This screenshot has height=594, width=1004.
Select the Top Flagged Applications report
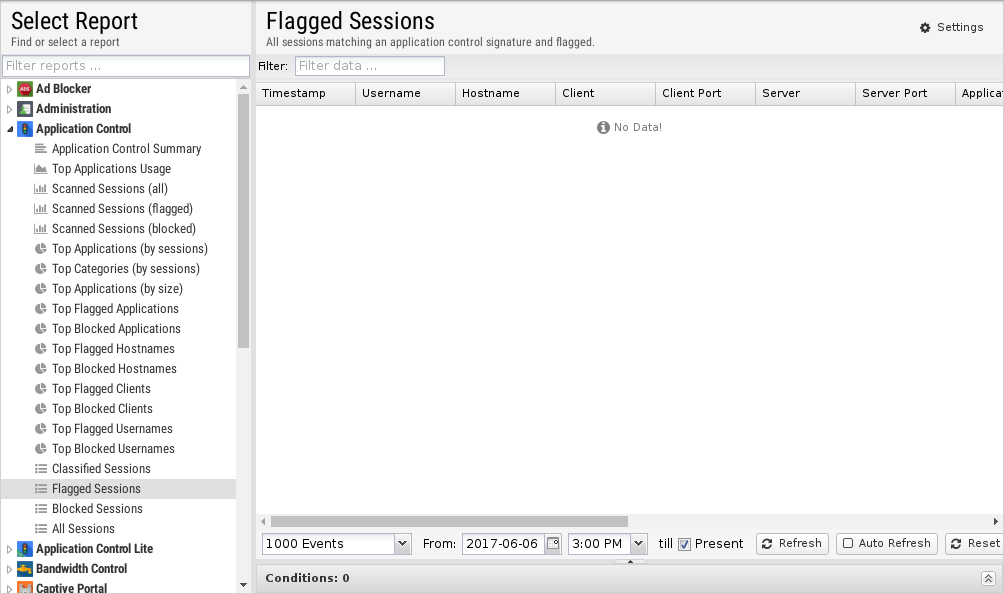115,309
